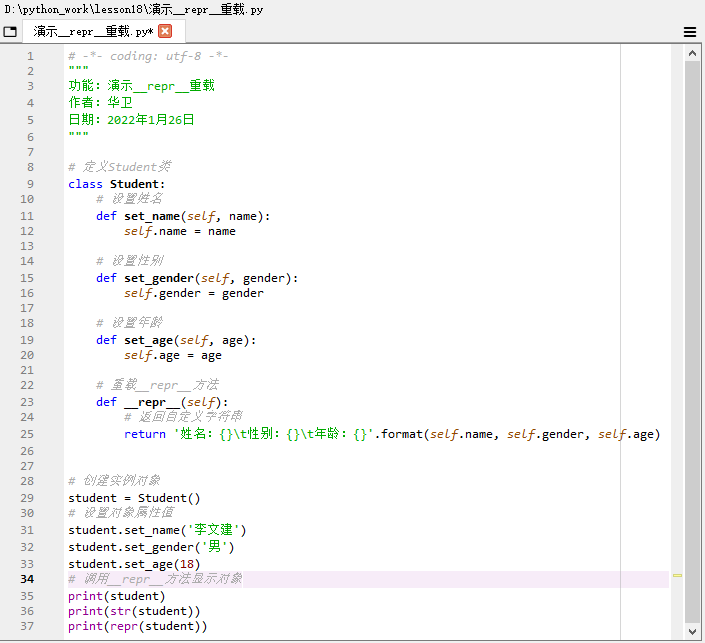Click comment '# 定义Student类'
This screenshot has width=705, height=643.
(120, 167)
